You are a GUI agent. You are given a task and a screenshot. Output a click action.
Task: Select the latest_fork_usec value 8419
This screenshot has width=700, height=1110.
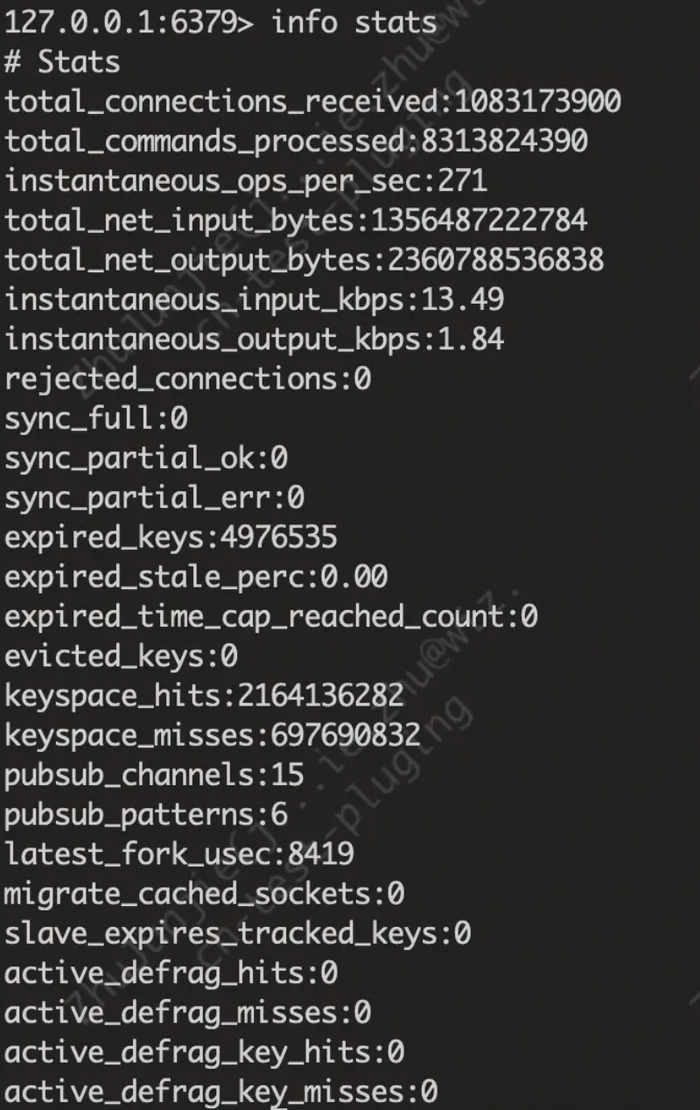tap(321, 855)
